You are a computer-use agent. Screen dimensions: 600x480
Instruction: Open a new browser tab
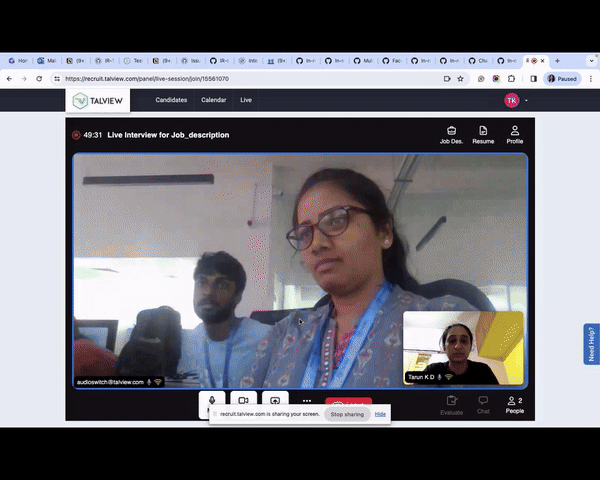point(557,61)
